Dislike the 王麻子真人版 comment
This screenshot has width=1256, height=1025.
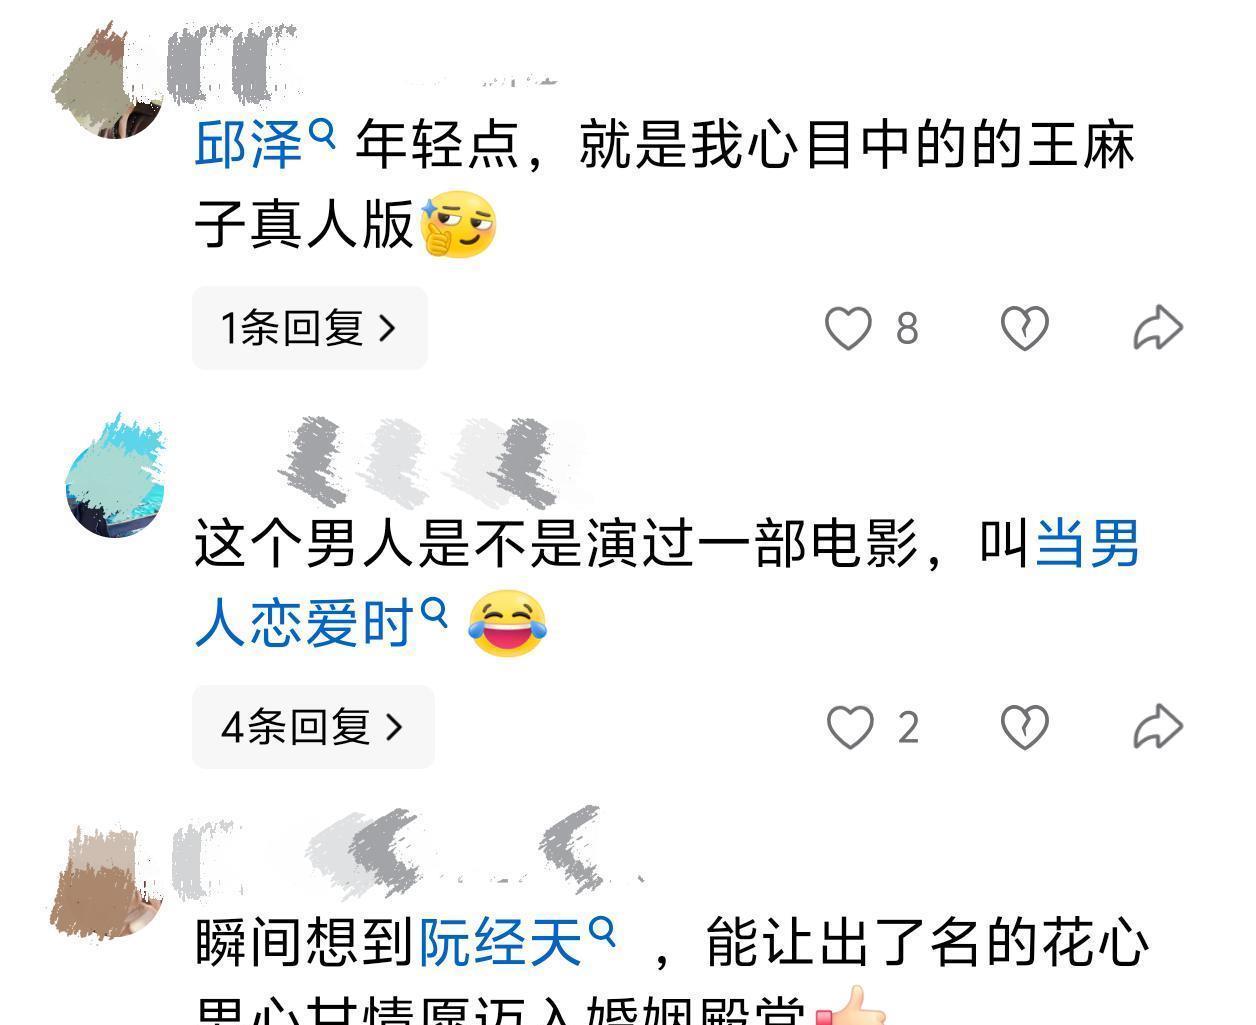(x=1025, y=328)
